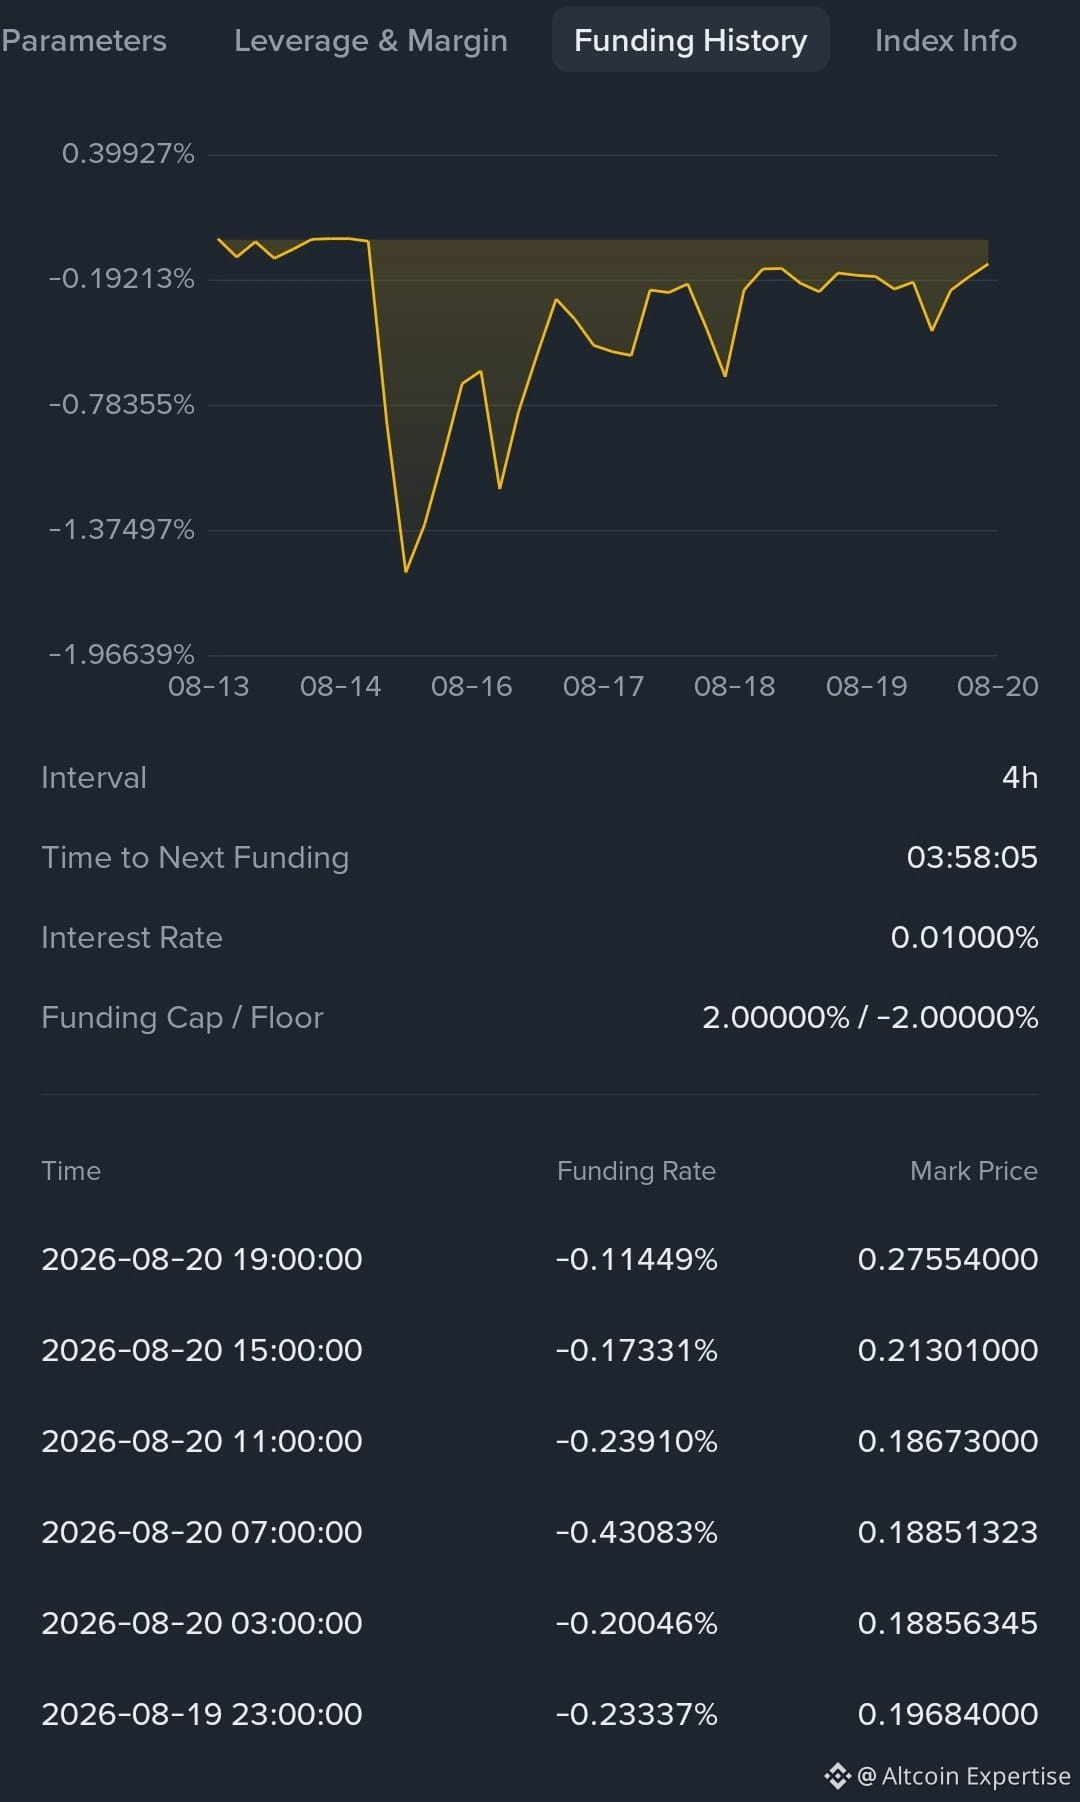Image resolution: width=1080 pixels, height=1802 pixels.
Task: Select the Funding History tab
Action: [x=690, y=40]
